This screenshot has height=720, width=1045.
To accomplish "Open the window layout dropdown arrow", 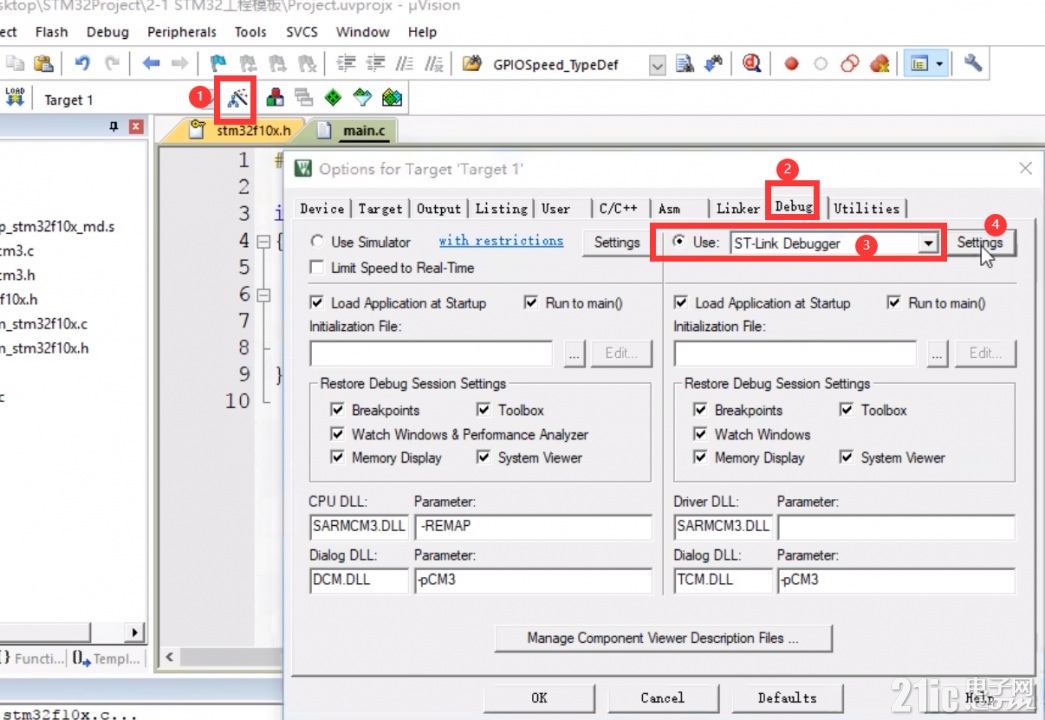I will 940,64.
